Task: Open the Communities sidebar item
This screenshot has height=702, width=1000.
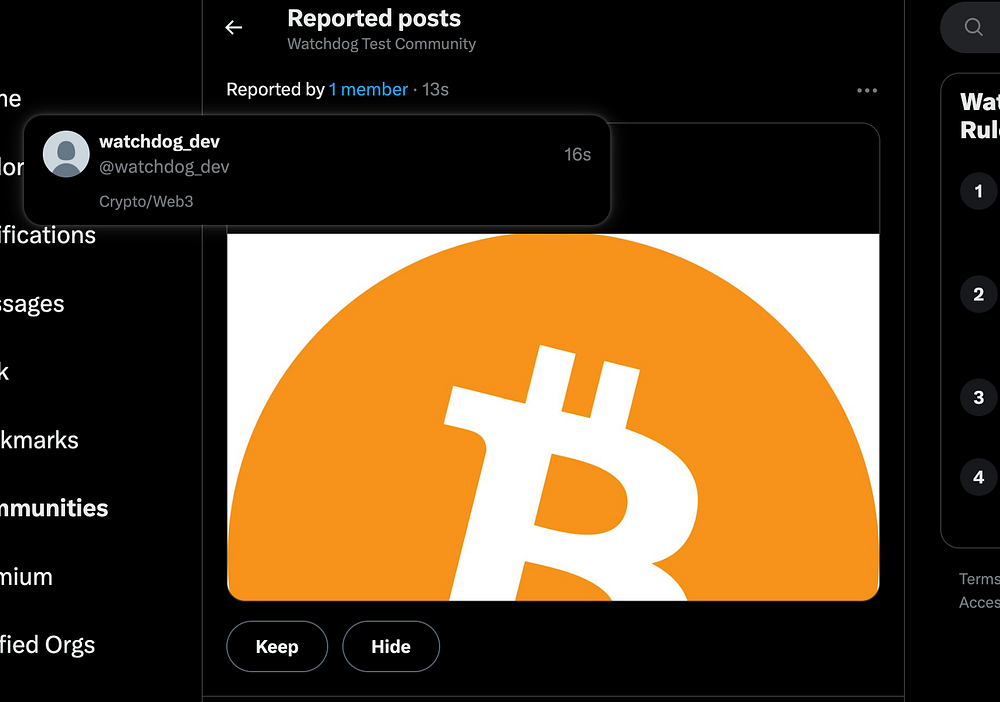Action: tap(54, 508)
